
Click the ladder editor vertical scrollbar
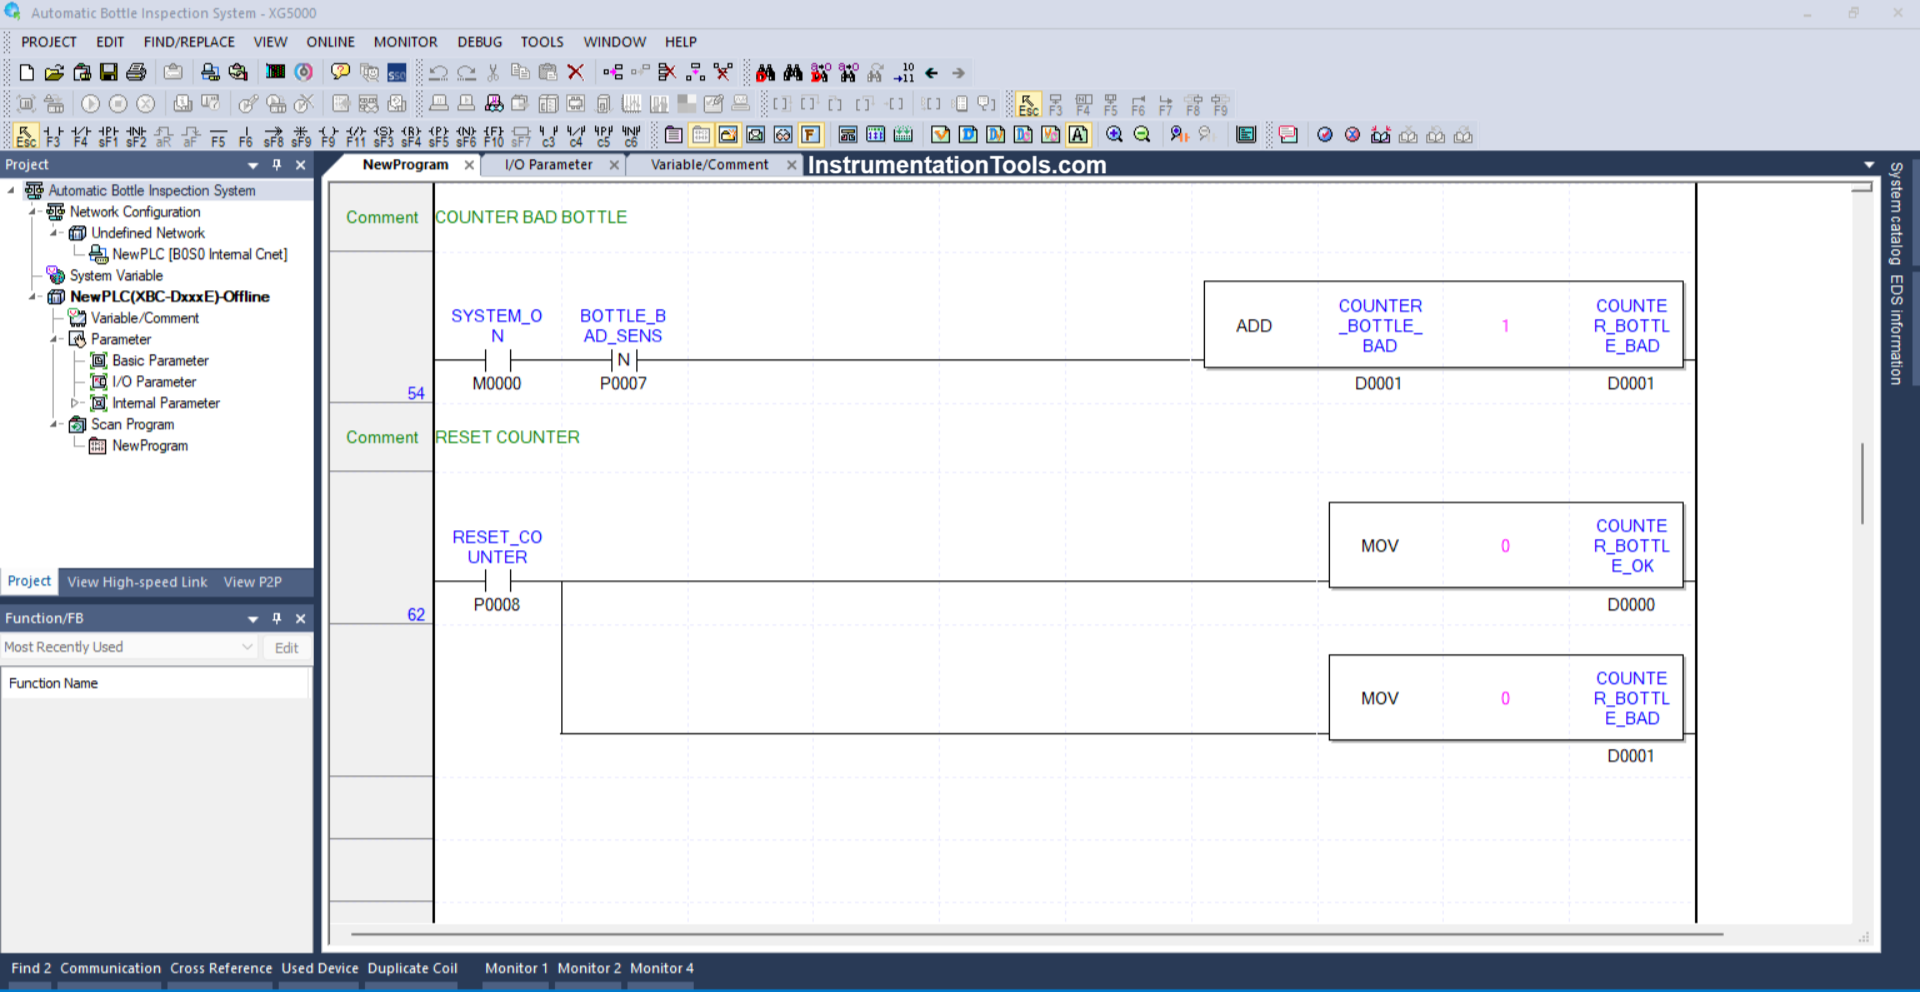pos(1862,484)
